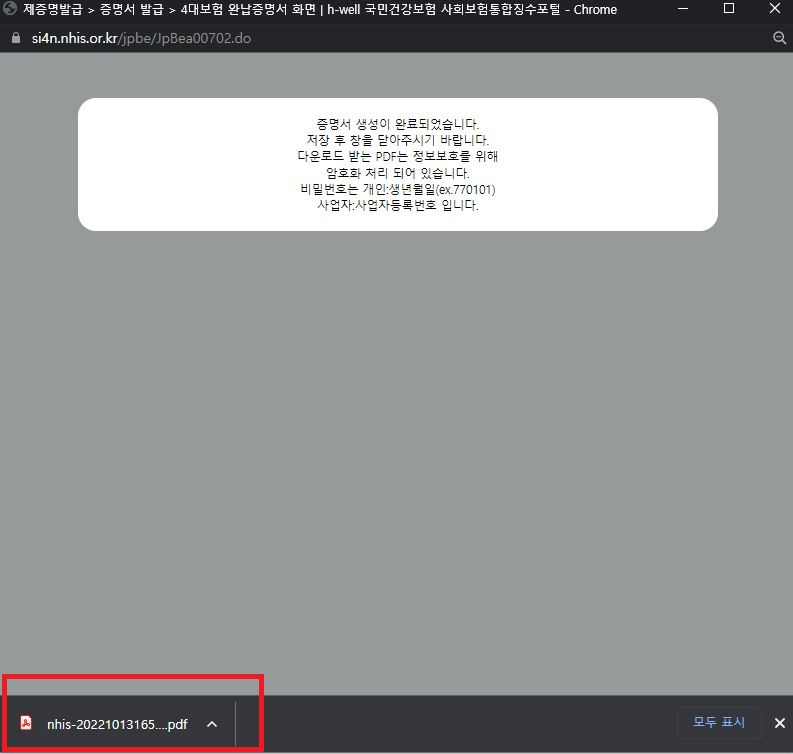The image size is (793, 754).
Task: Click the PDF file icon in download bar
Action: point(26,723)
